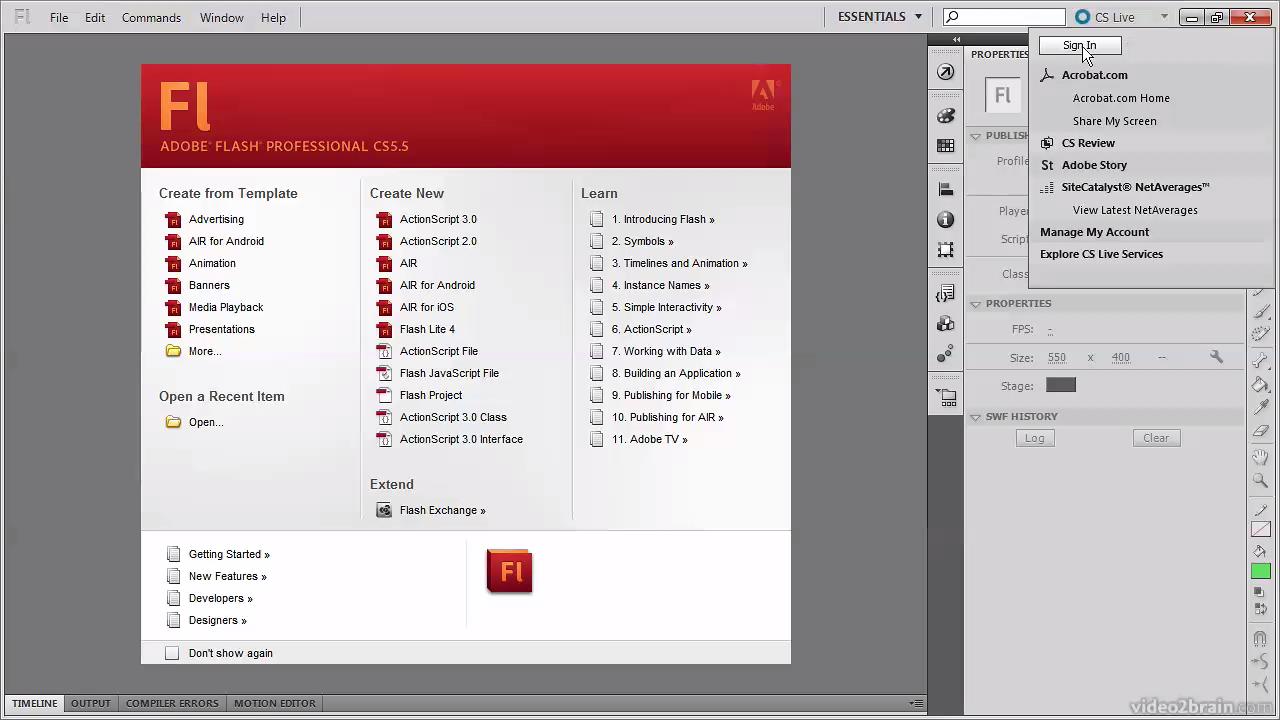Select the Hand tool
This screenshot has width=1280, height=720.
[1261, 457]
